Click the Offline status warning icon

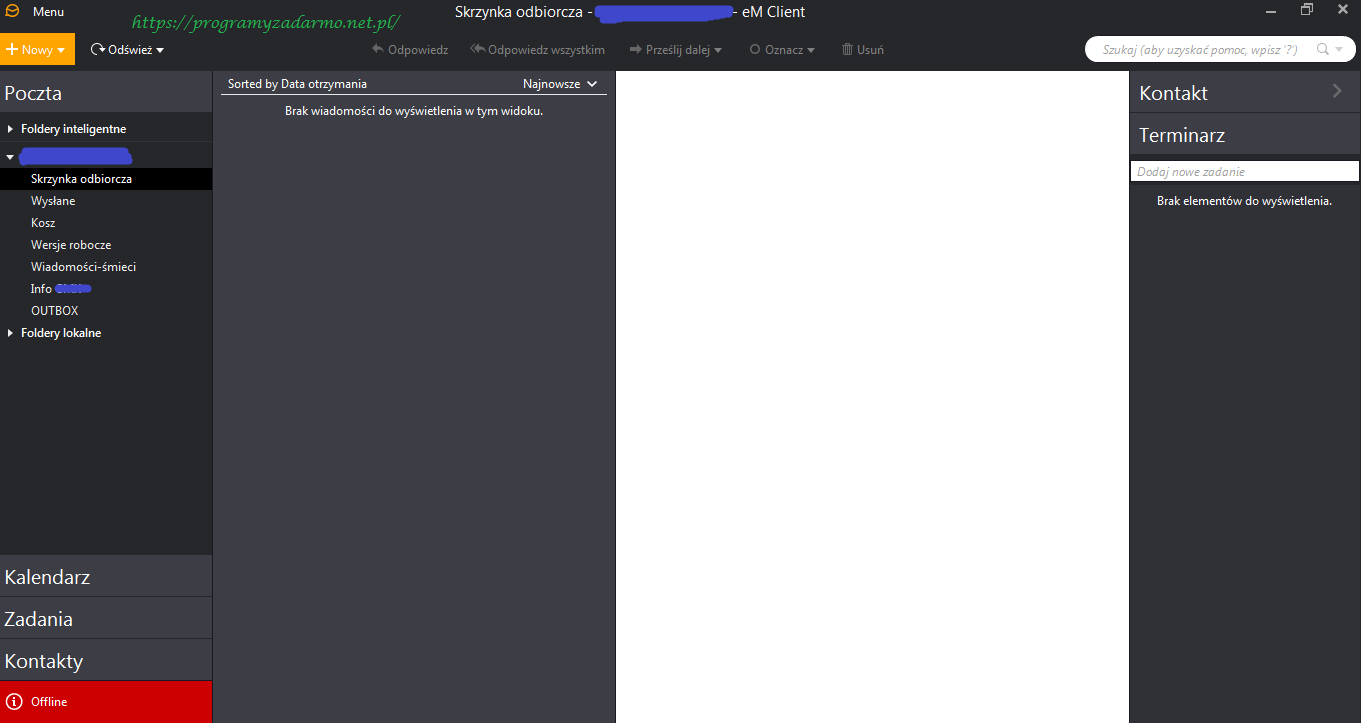14,702
